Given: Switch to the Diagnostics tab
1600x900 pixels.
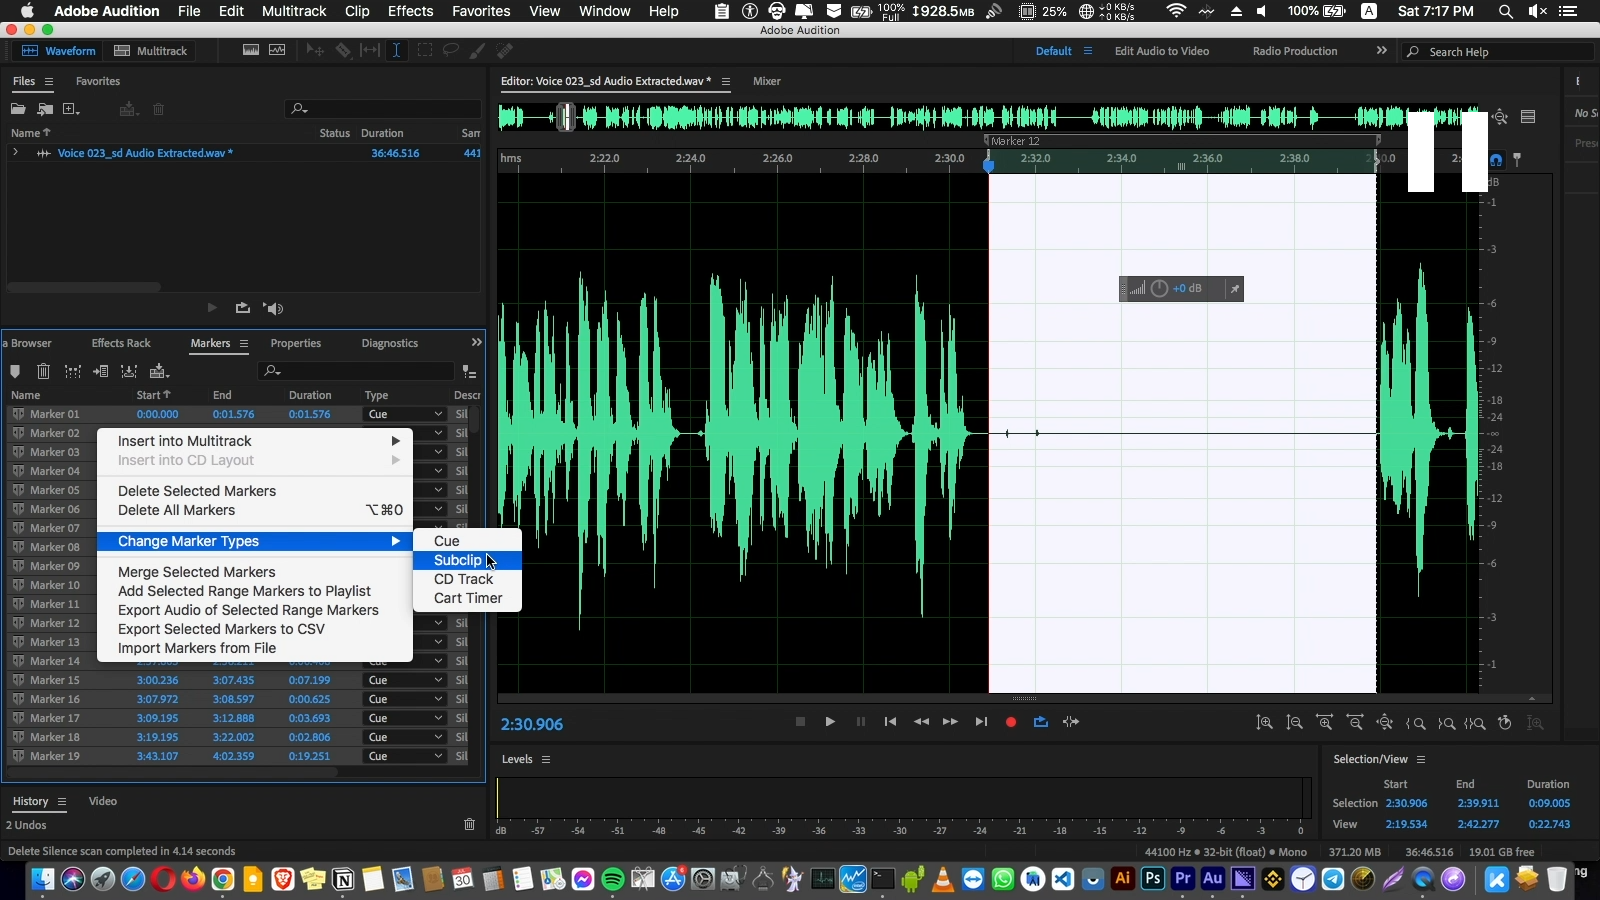Looking at the screenshot, I should click(x=390, y=343).
